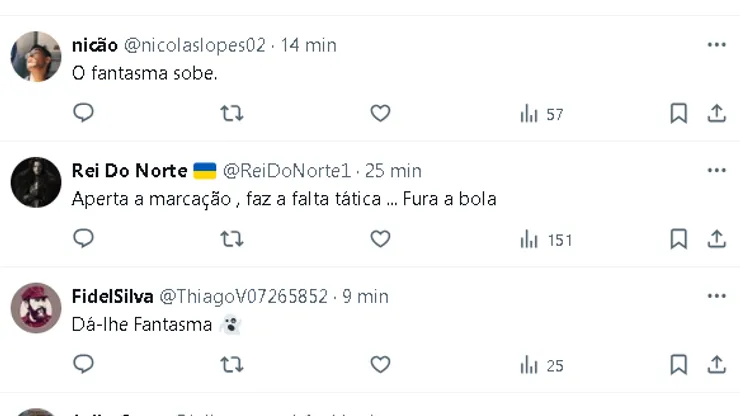Reply to Rei Do Norte's tweet
The image size is (740, 416).
pyautogui.click(x=84, y=239)
